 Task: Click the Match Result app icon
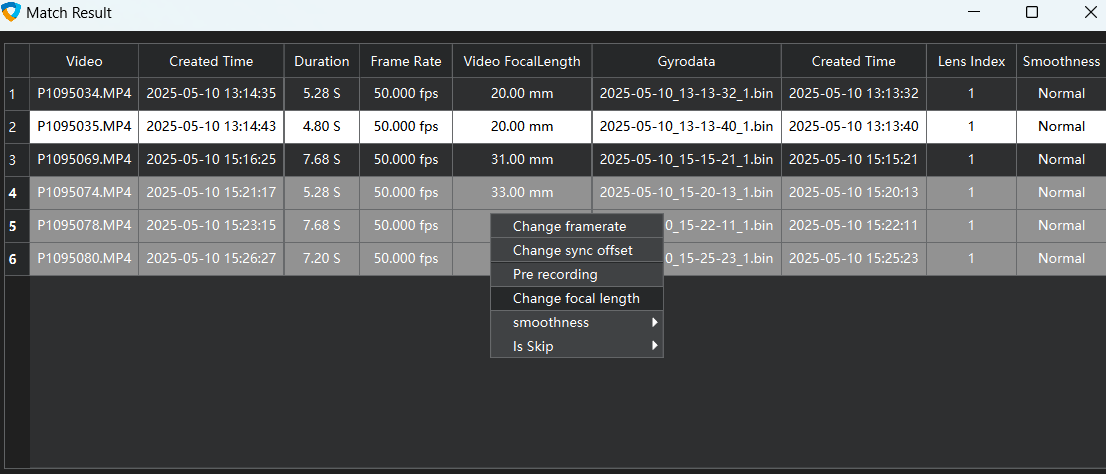[12, 13]
